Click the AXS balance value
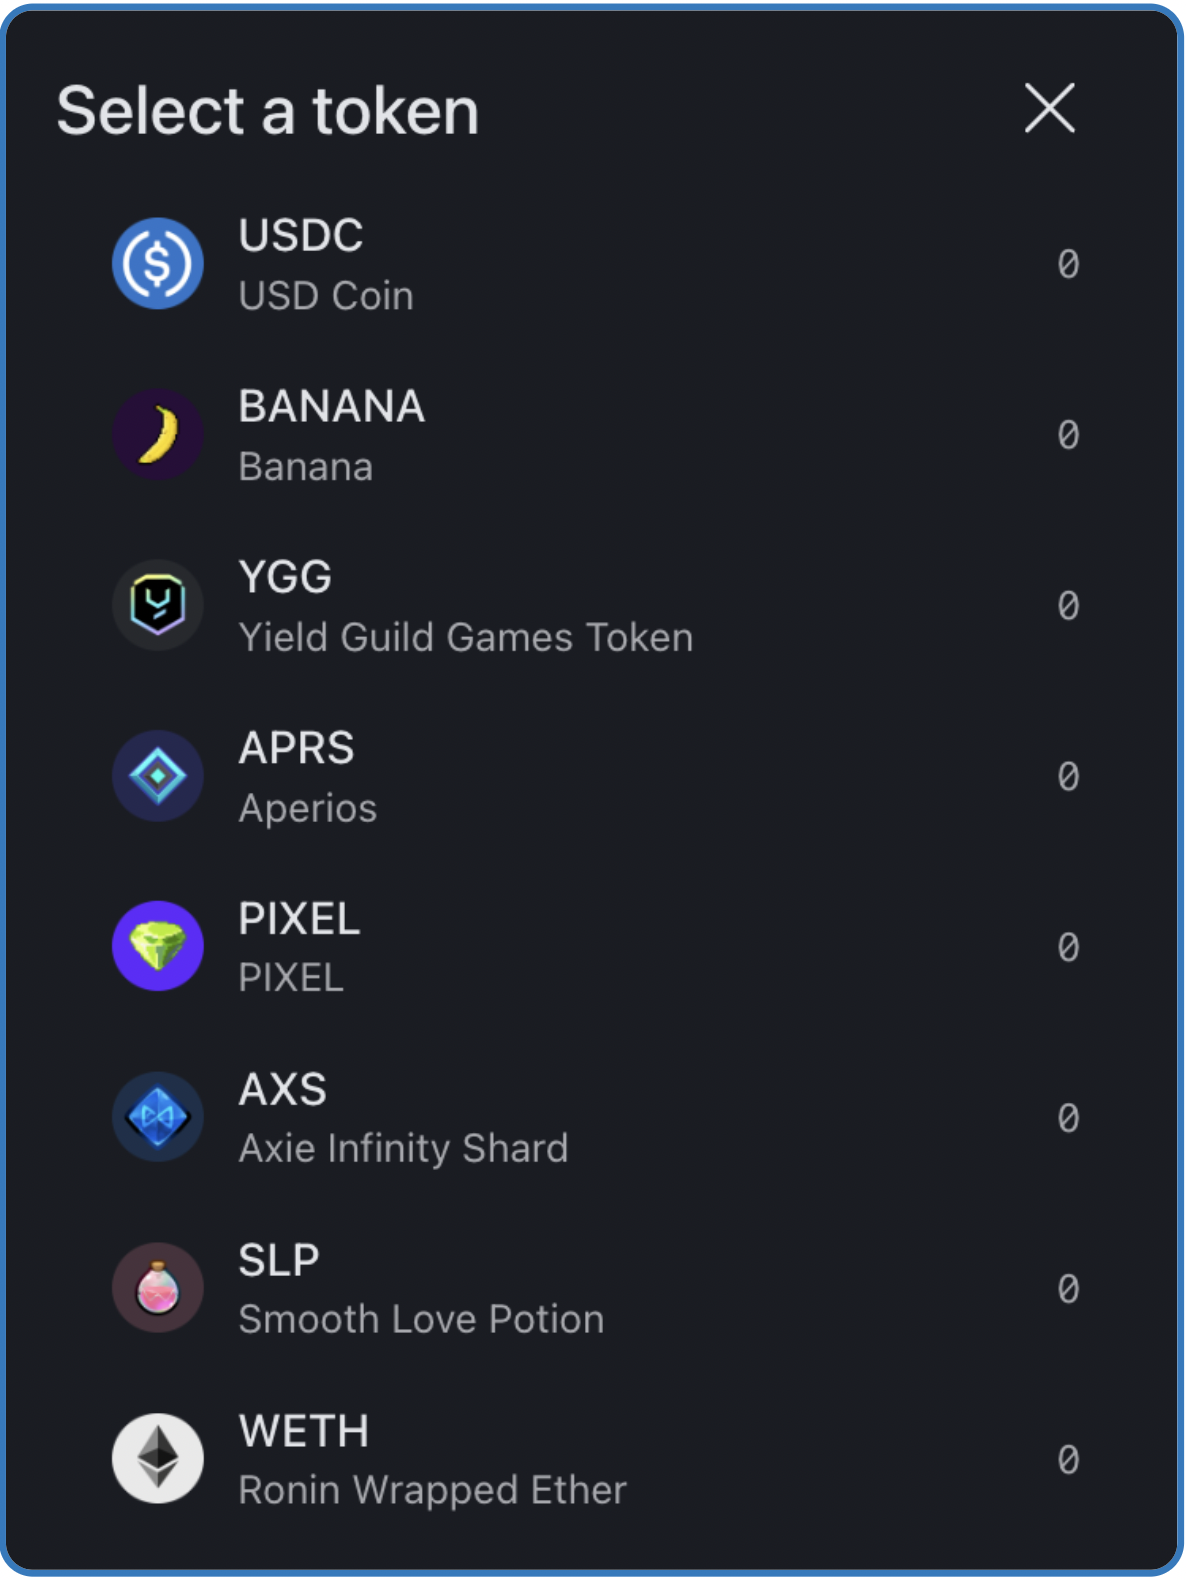Viewport: 1186px width, 1580px height. [x=1068, y=1118]
